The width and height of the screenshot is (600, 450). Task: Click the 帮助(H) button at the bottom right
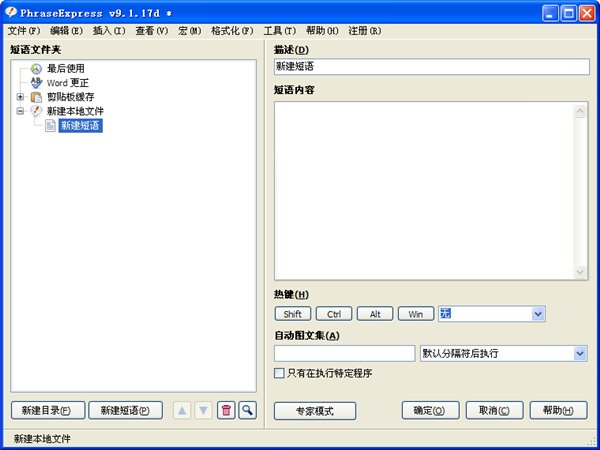coord(558,411)
